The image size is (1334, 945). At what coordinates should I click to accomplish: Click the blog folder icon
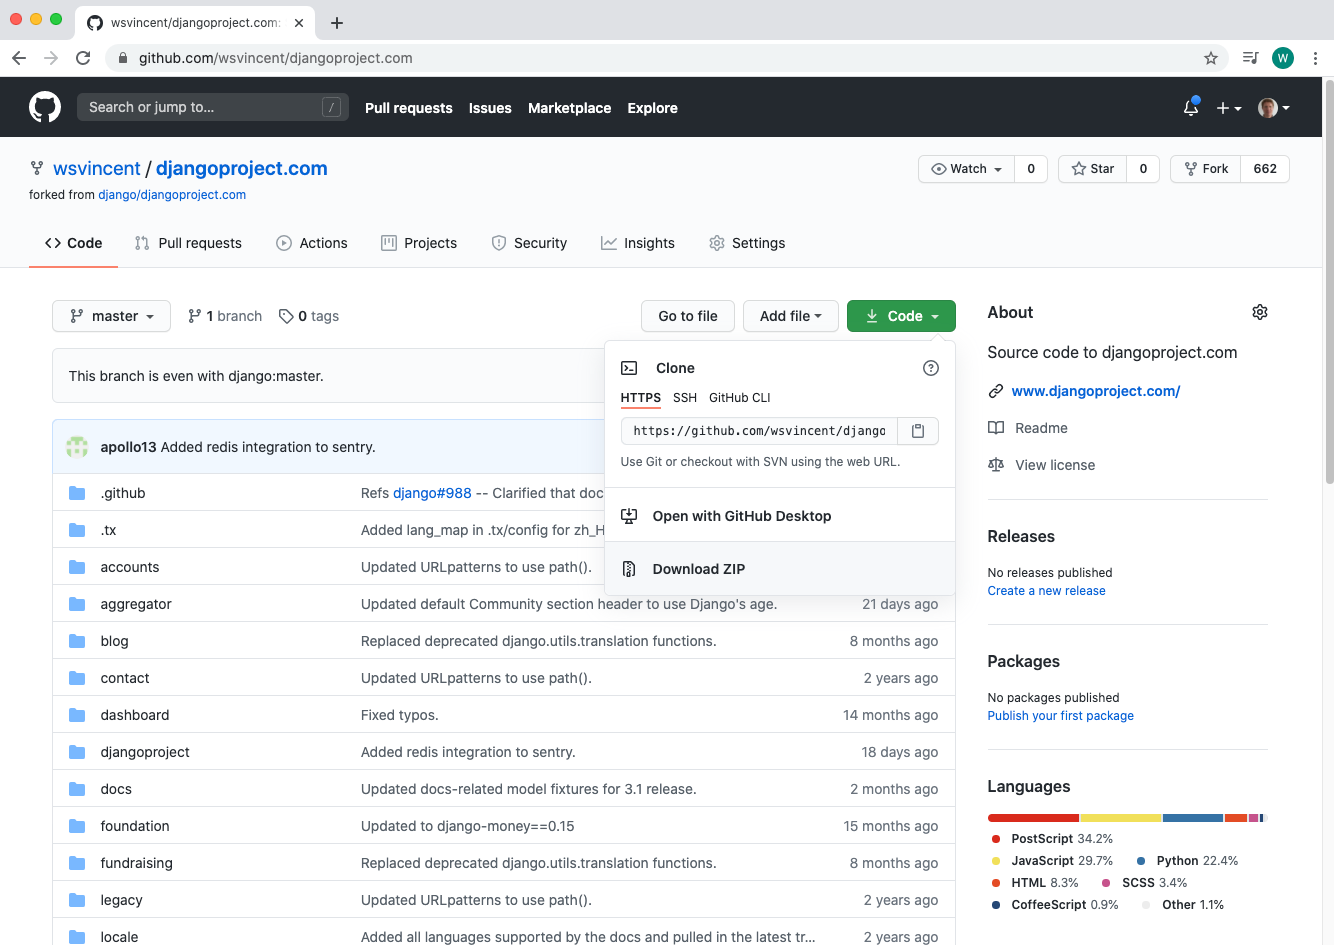click(x=77, y=641)
